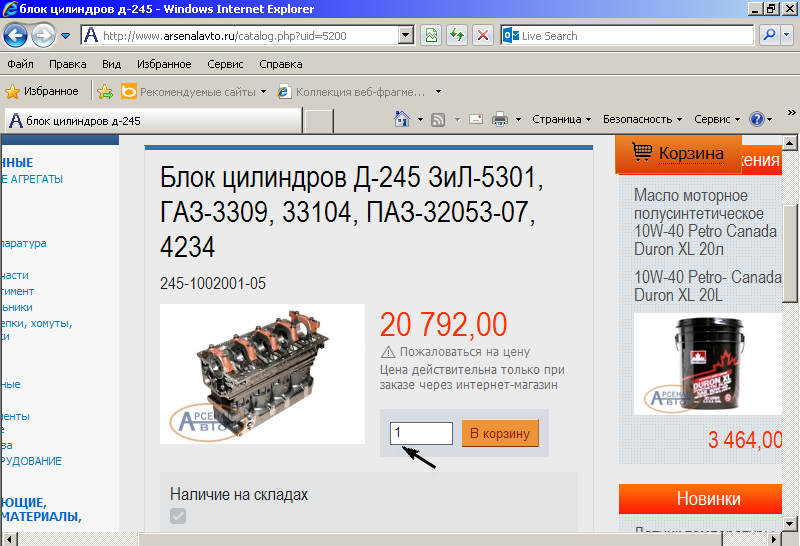Screen dimensions: 800x546
Task: Click vertical scrollbar up arrow
Action: click(790, 143)
